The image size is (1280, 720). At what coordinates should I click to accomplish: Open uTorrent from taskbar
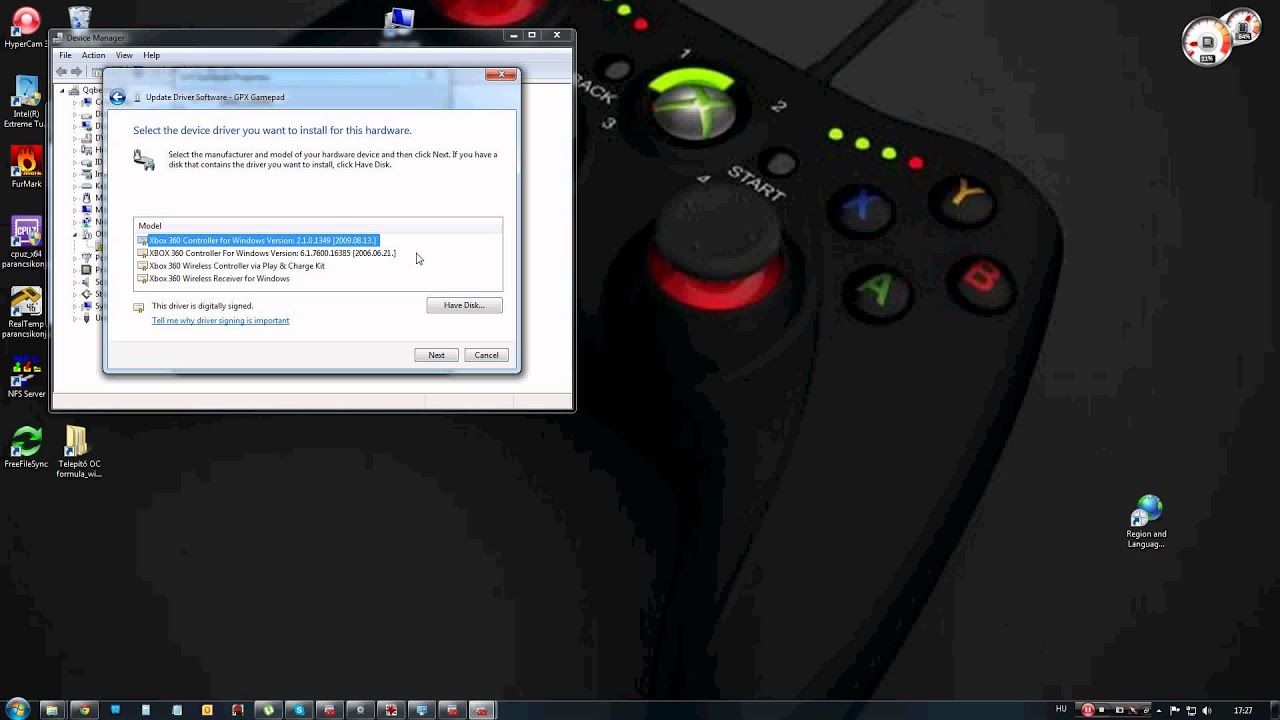pyautogui.click(x=268, y=710)
